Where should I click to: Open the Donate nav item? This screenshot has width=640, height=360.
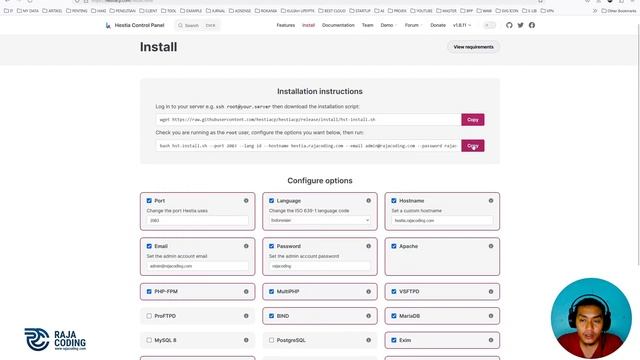pos(438,25)
